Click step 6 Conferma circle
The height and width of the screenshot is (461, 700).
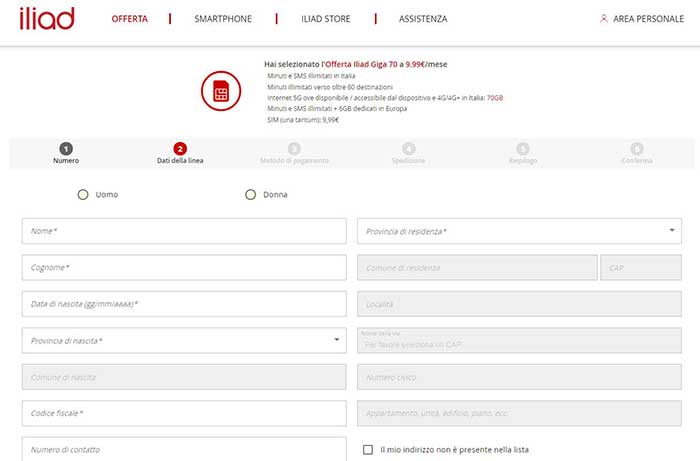click(637, 149)
